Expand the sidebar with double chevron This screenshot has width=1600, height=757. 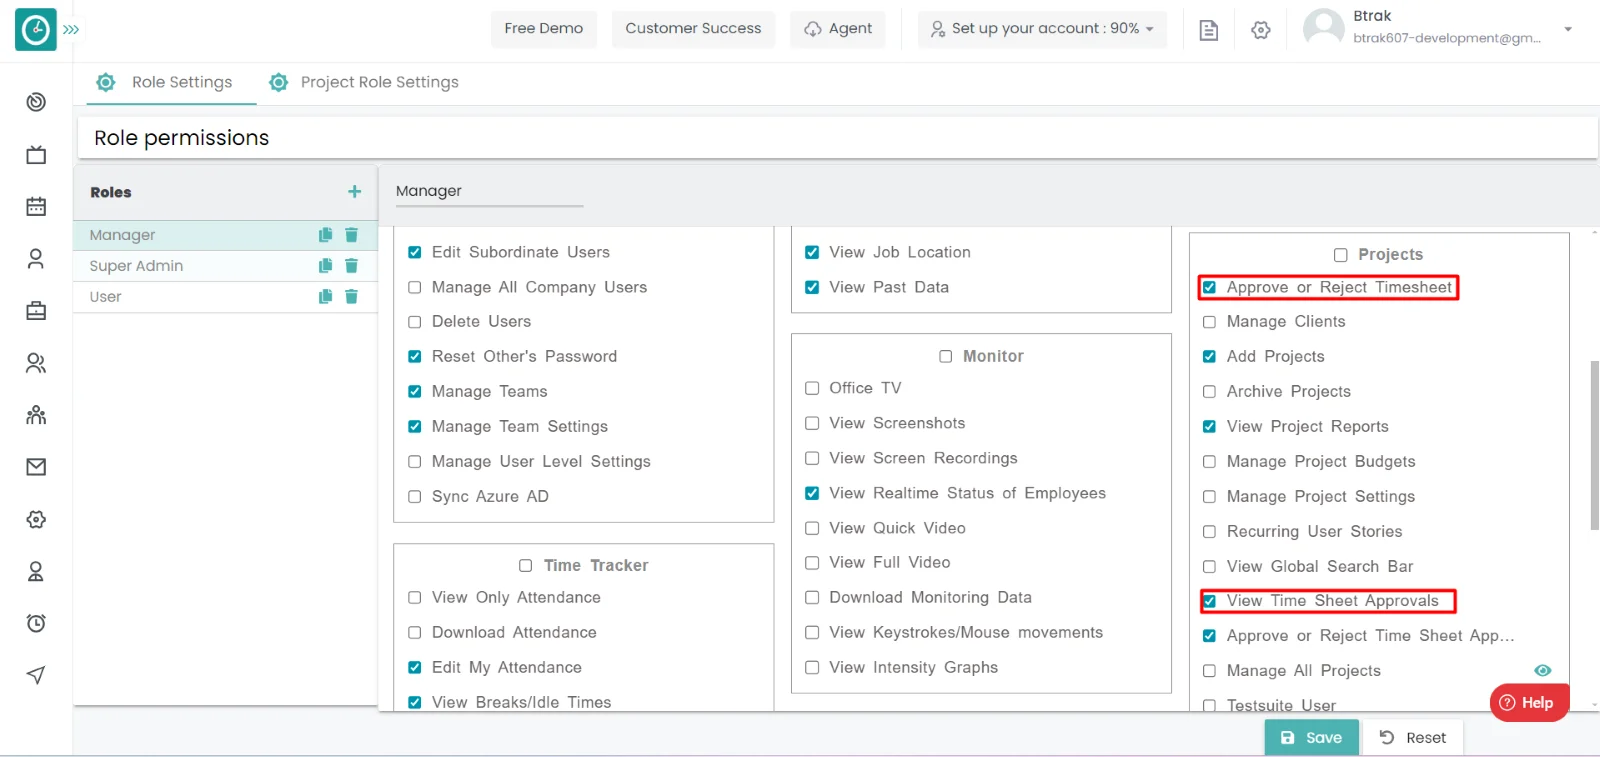pyautogui.click(x=71, y=30)
